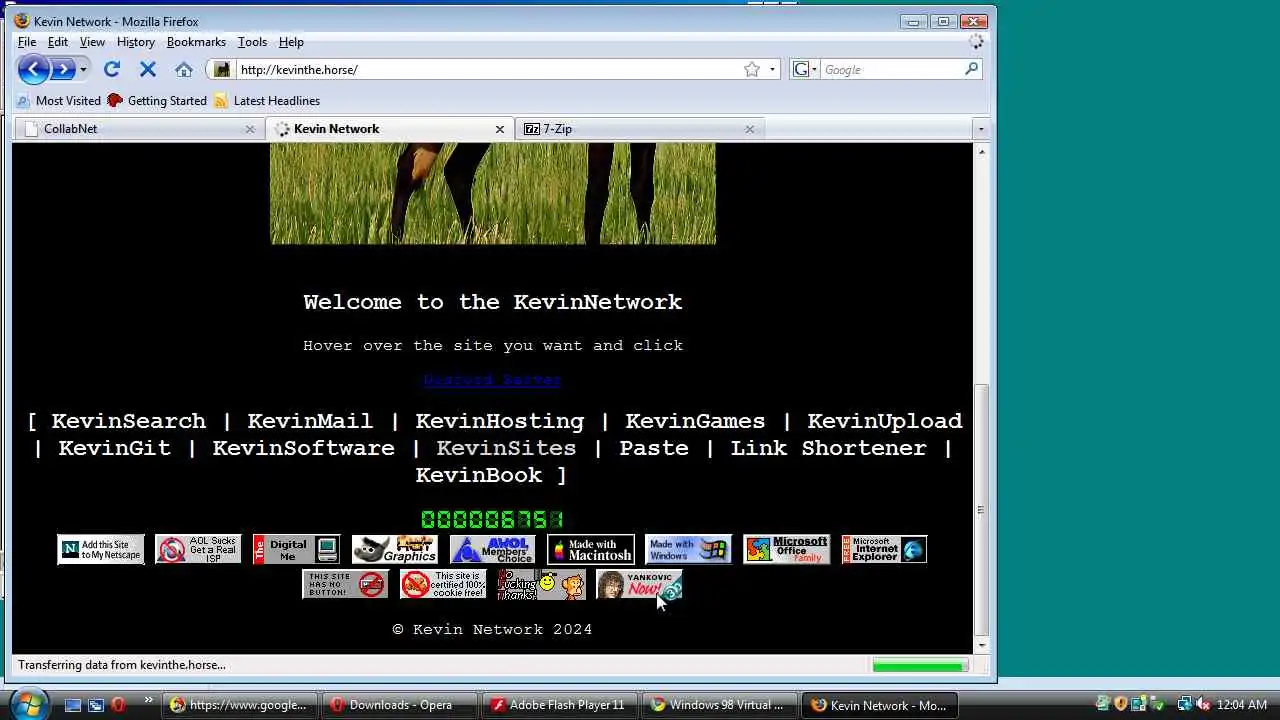The height and width of the screenshot is (720, 1280).
Task: Click the Paste link
Action: tap(654, 448)
